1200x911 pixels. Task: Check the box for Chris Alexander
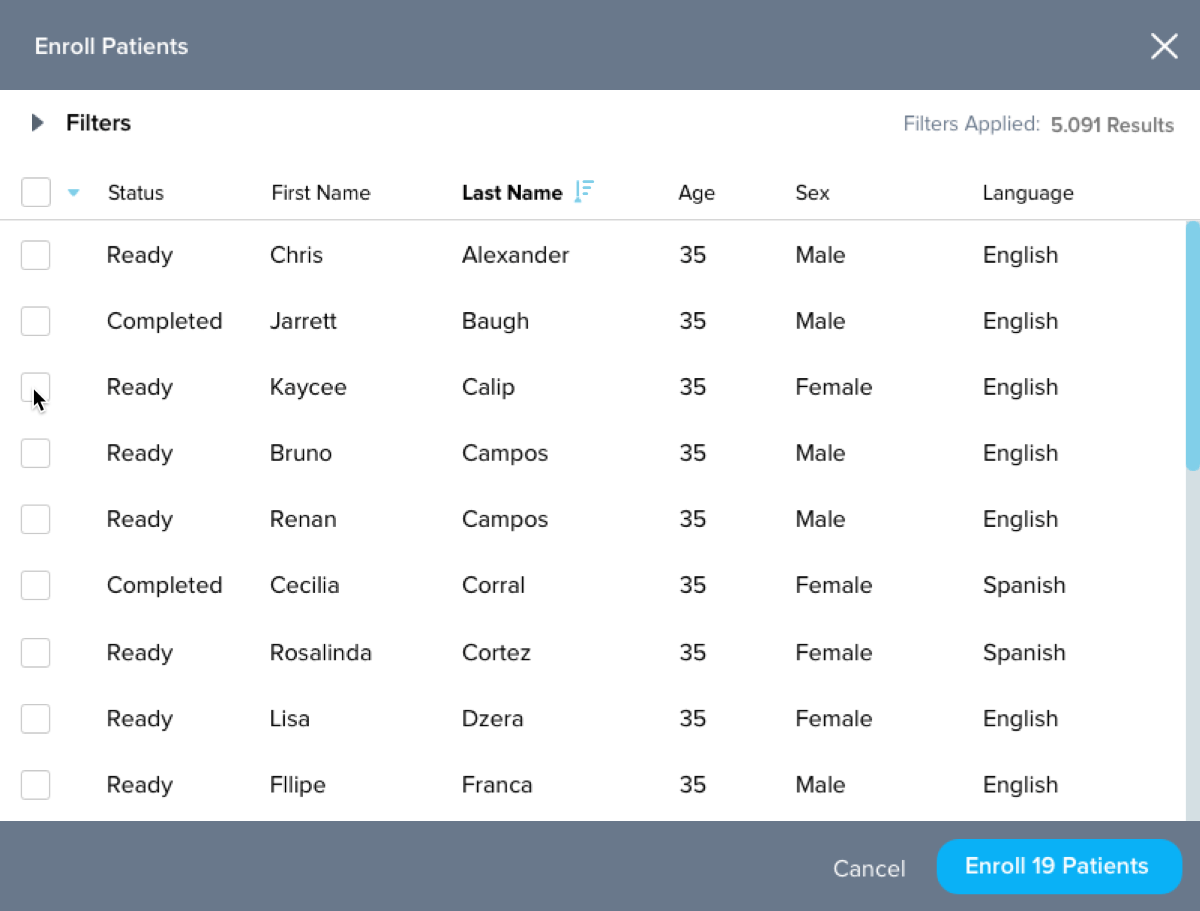tap(36, 255)
